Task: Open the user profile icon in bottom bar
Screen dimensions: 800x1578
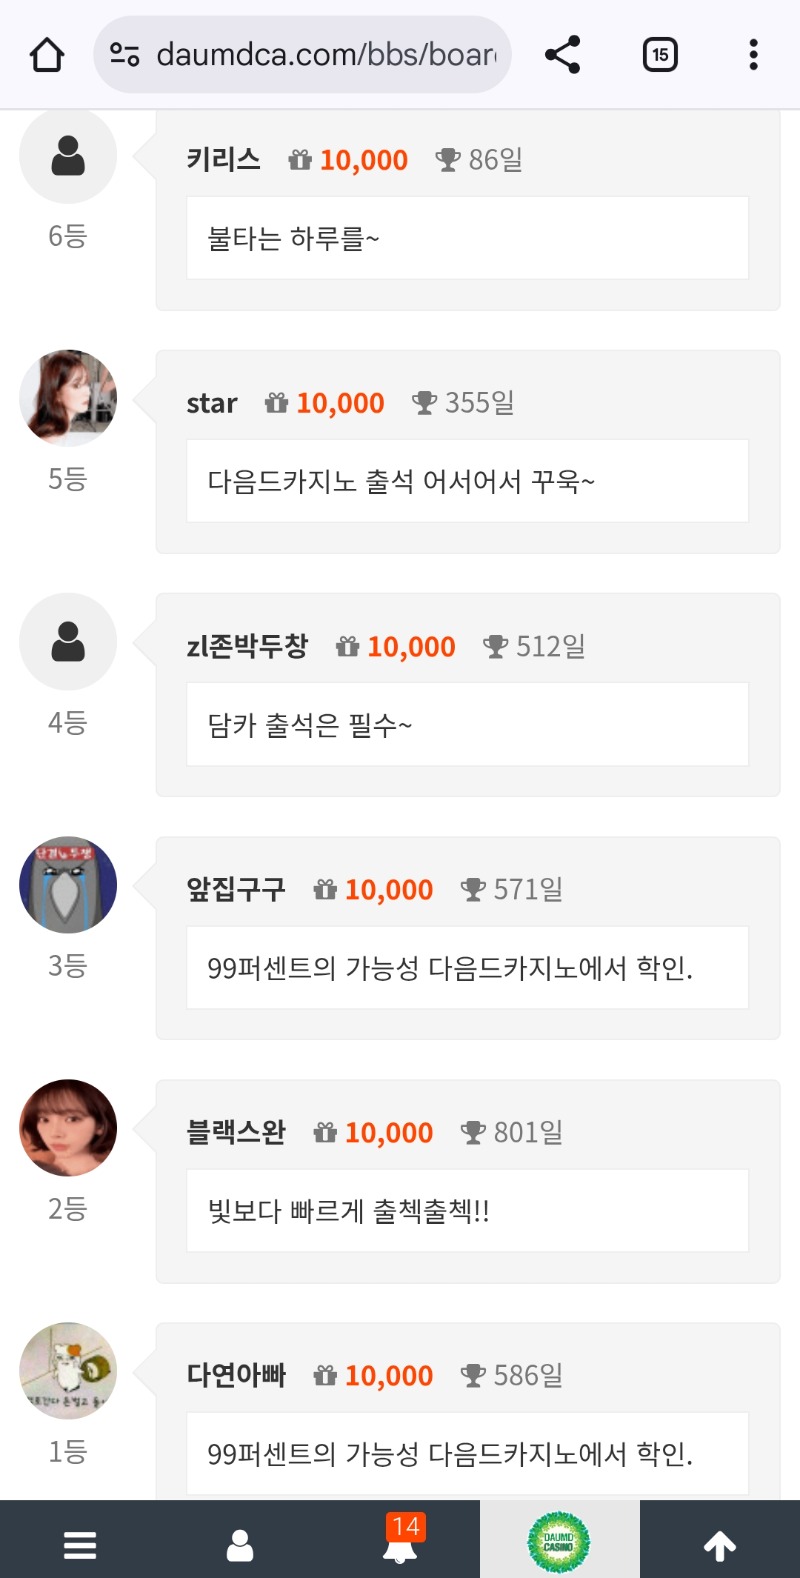Action: click(240, 1545)
